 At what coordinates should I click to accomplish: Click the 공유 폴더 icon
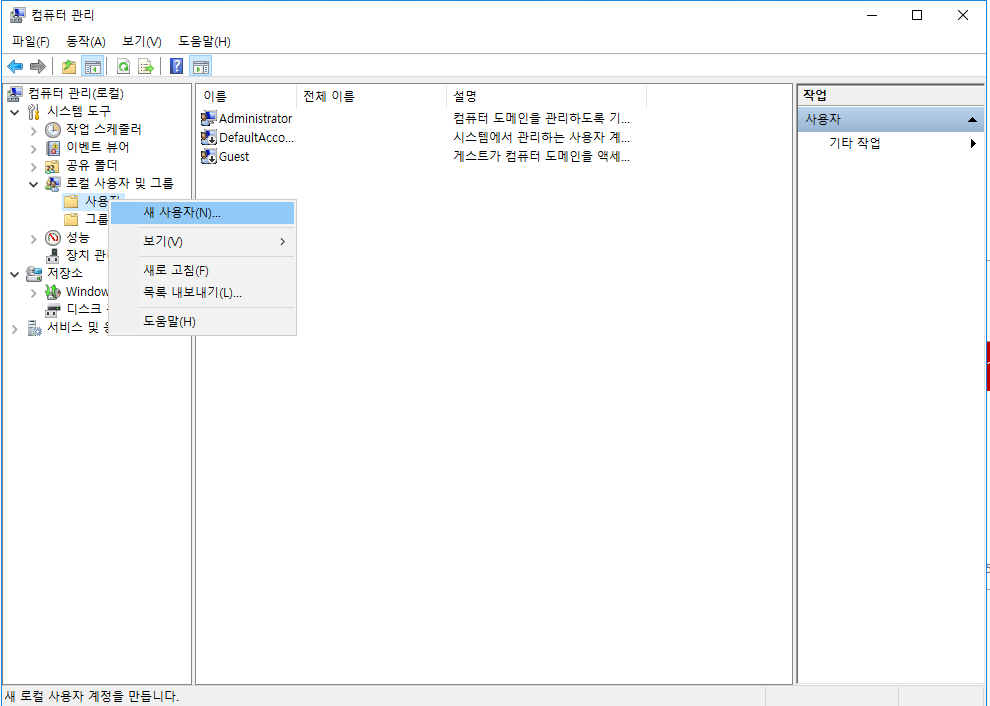click(x=53, y=166)
